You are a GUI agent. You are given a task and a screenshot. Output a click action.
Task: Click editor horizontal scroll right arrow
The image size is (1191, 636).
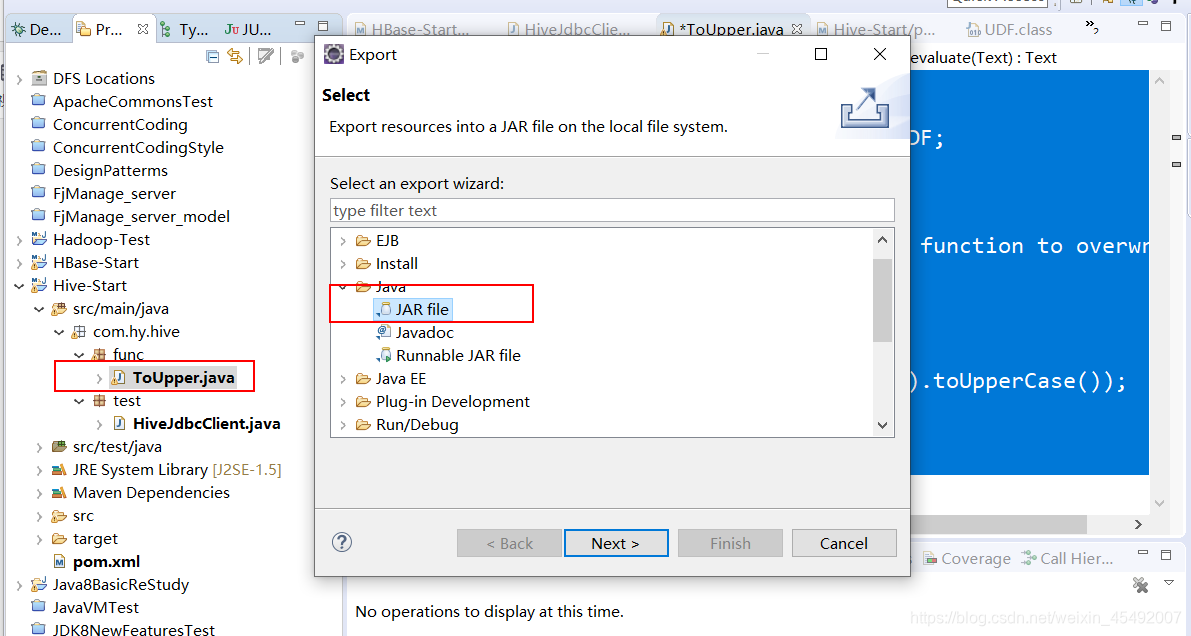(1138, 524)
